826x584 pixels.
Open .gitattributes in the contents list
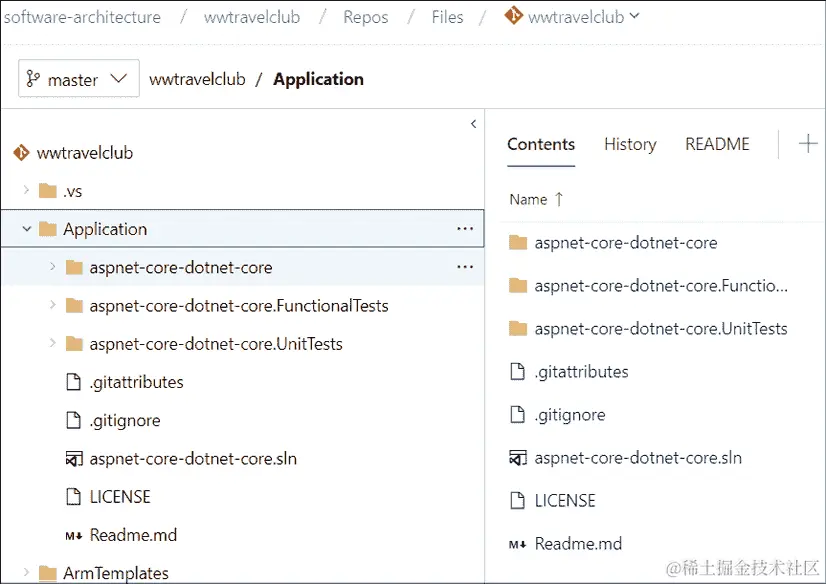coord(581,372)
